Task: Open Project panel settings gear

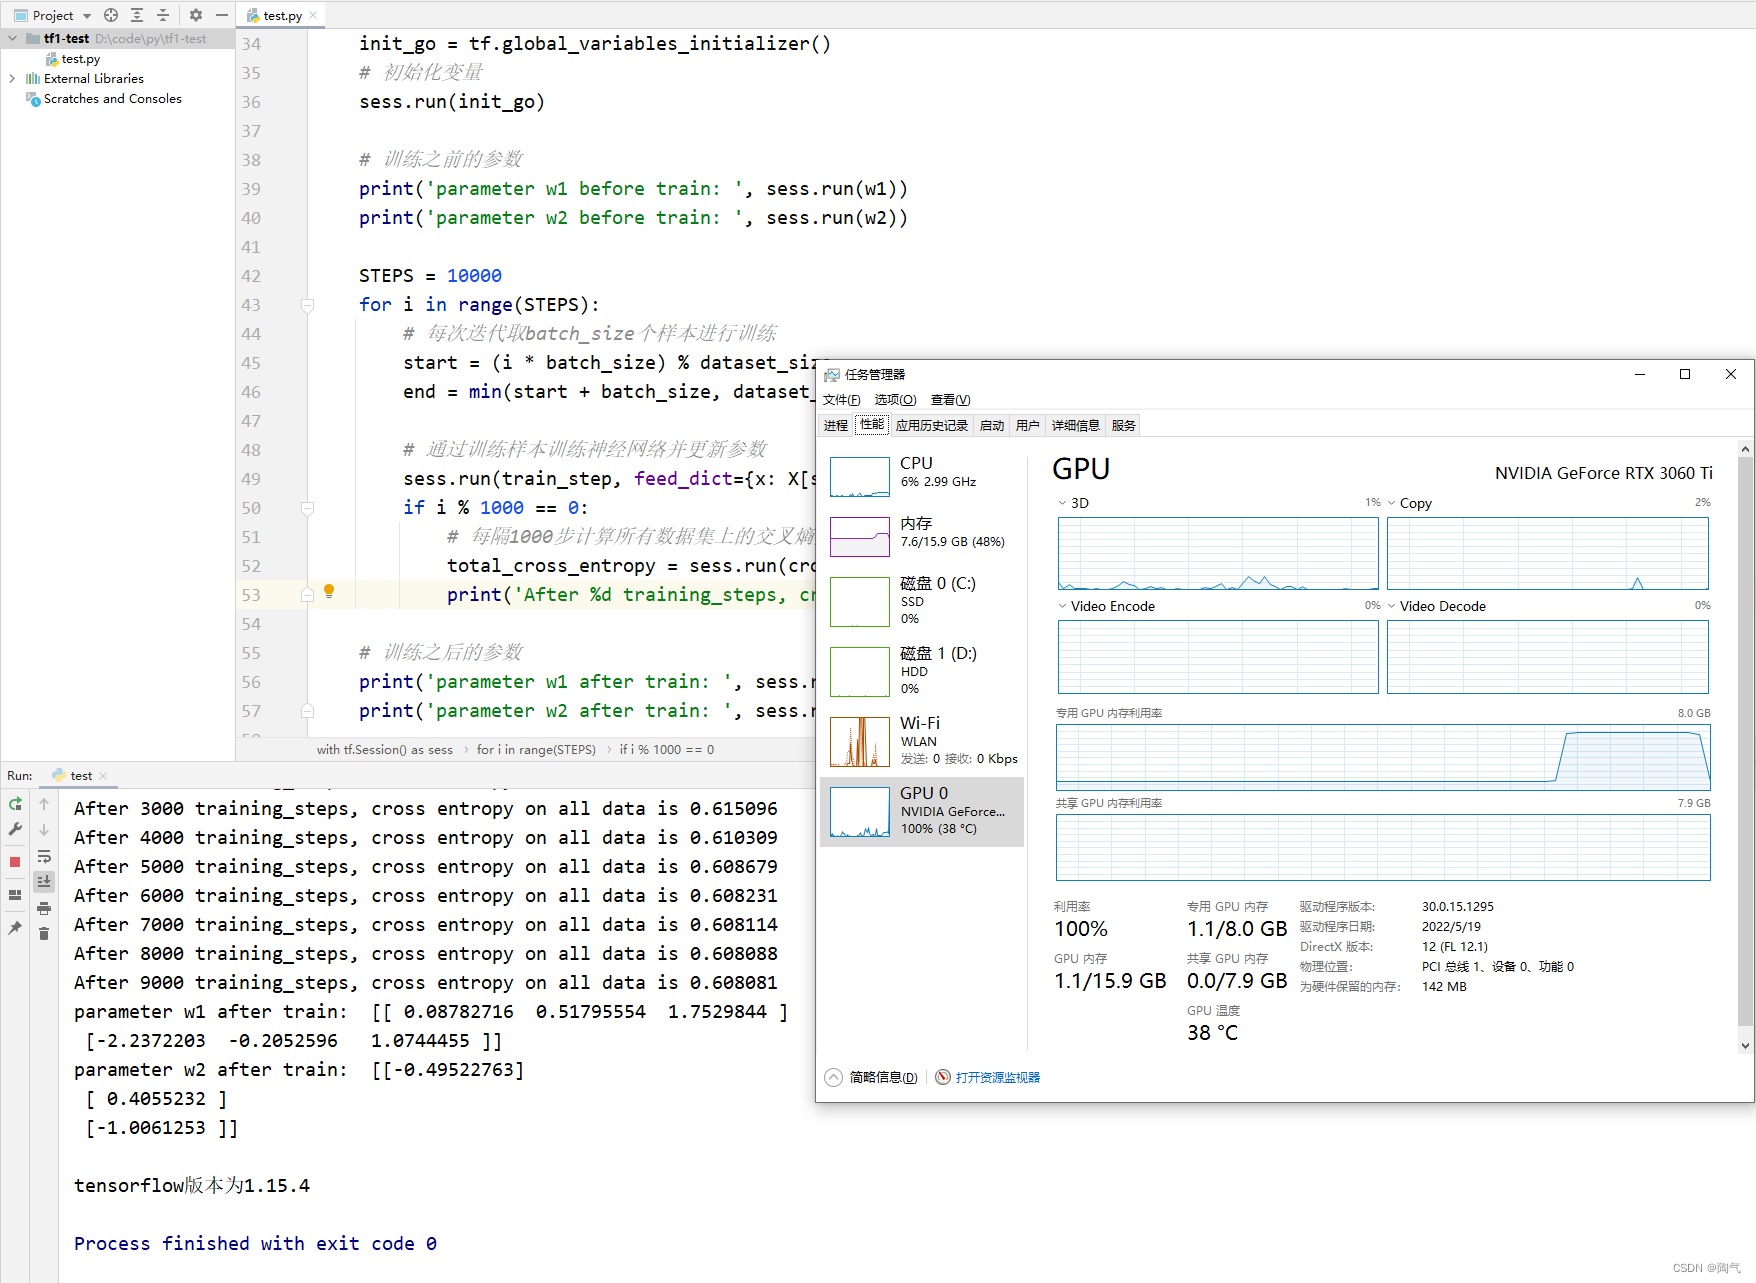Action: coord(196,15)
